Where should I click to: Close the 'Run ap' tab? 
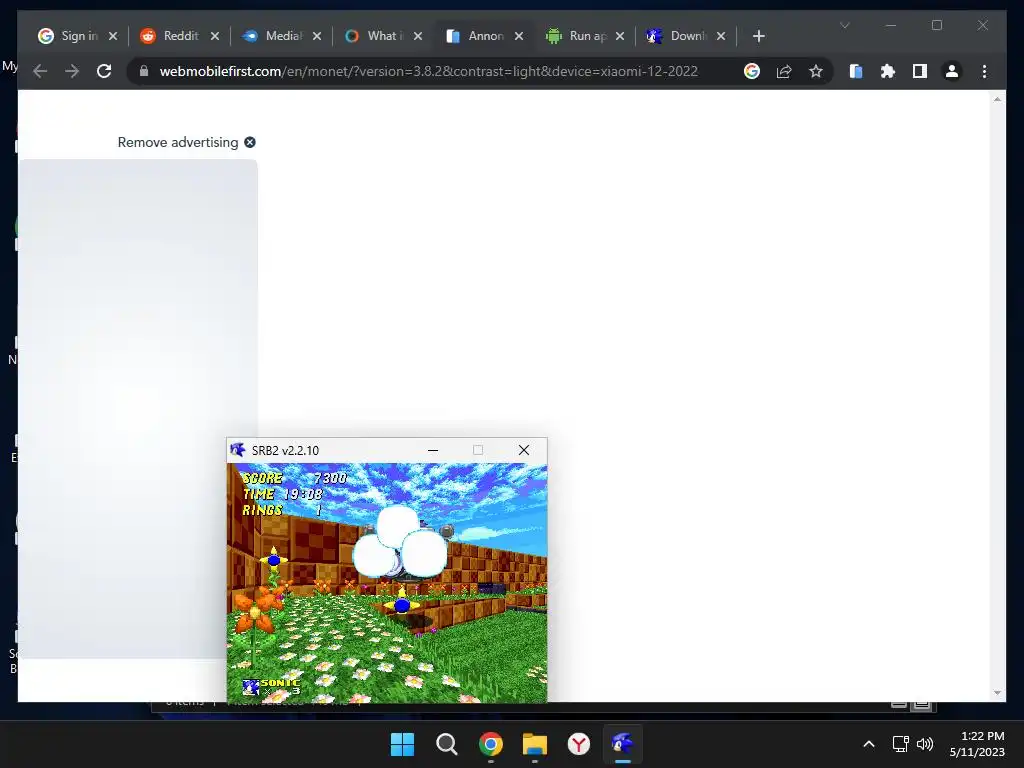pos(620,36)
